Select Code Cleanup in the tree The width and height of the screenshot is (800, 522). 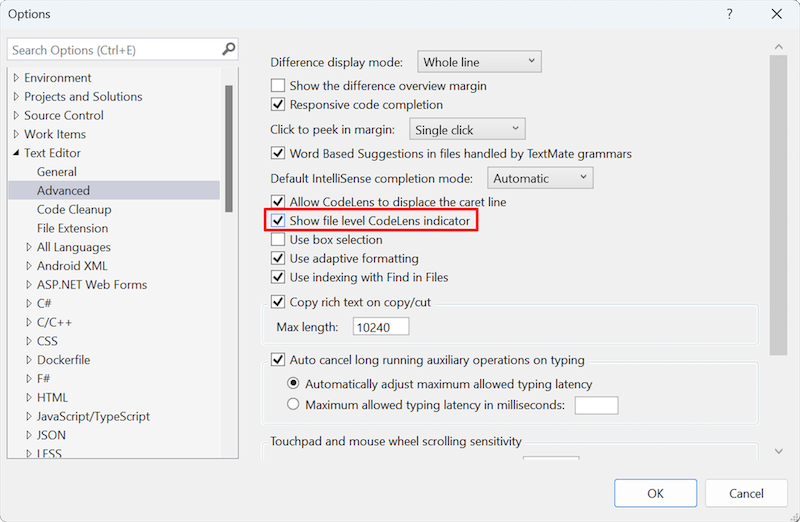[74, 209]
